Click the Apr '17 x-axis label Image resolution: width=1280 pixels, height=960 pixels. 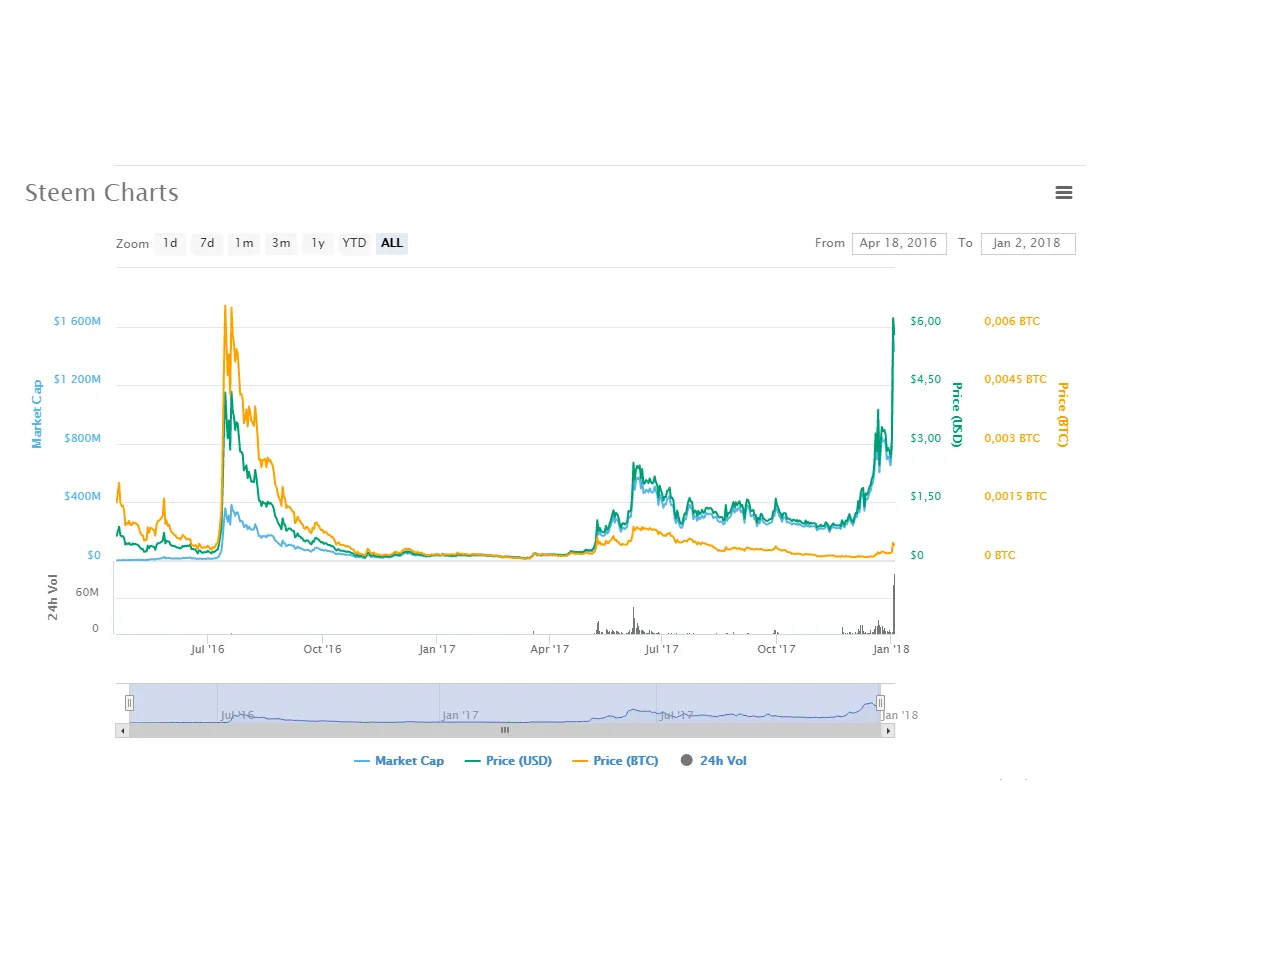click(549, 649)
